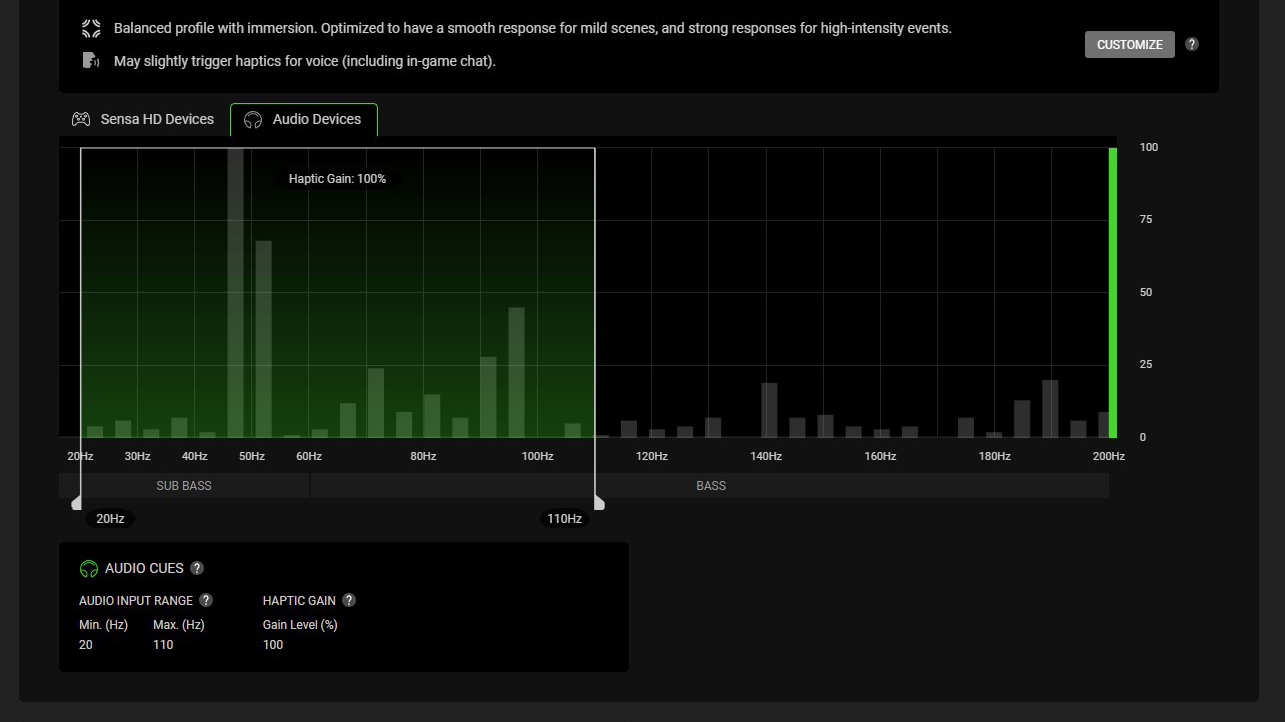Screen dimensions: 1285x722
Task: Click the headphones icon on Audio Devices tab
Action: 253,120
